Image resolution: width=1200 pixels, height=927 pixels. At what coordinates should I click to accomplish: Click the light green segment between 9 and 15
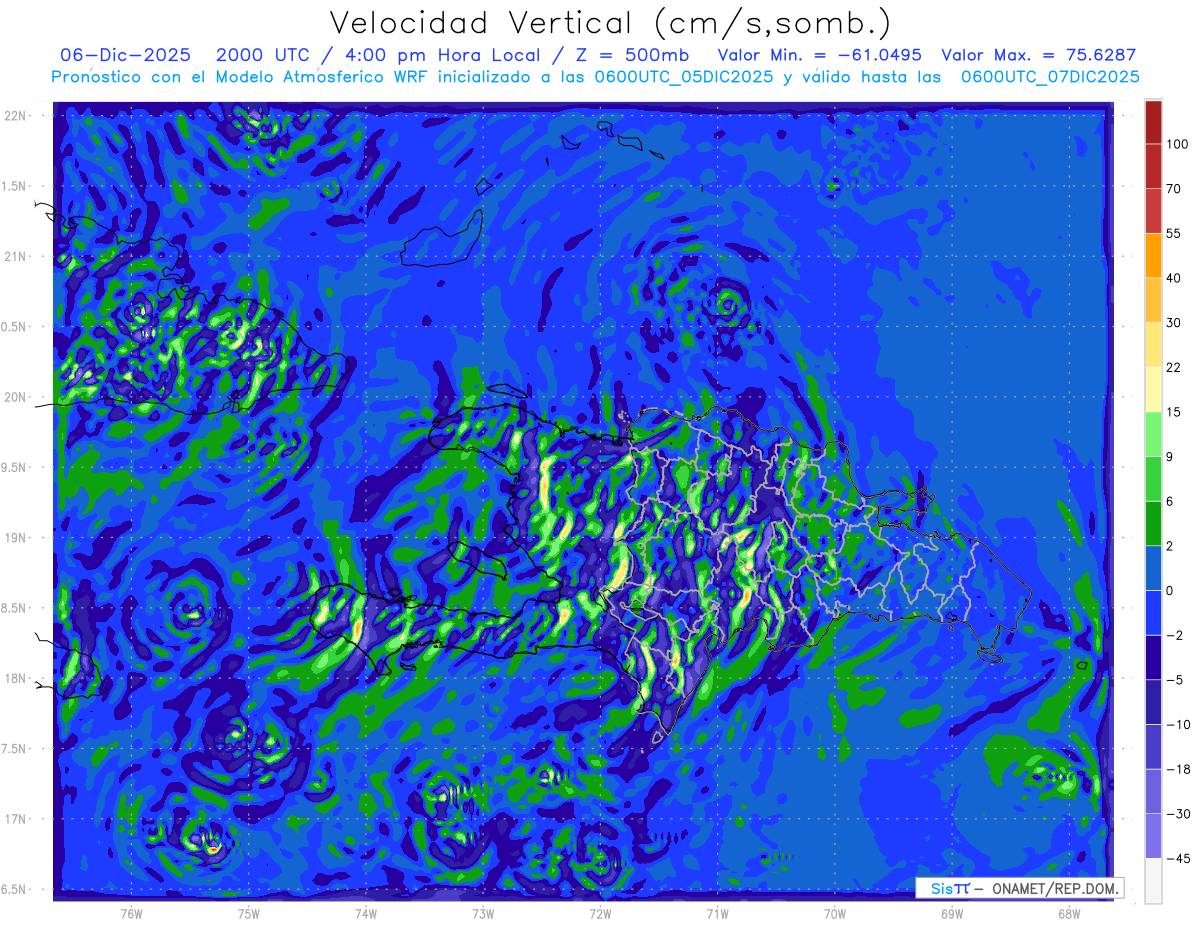[x=1153, y=434]
